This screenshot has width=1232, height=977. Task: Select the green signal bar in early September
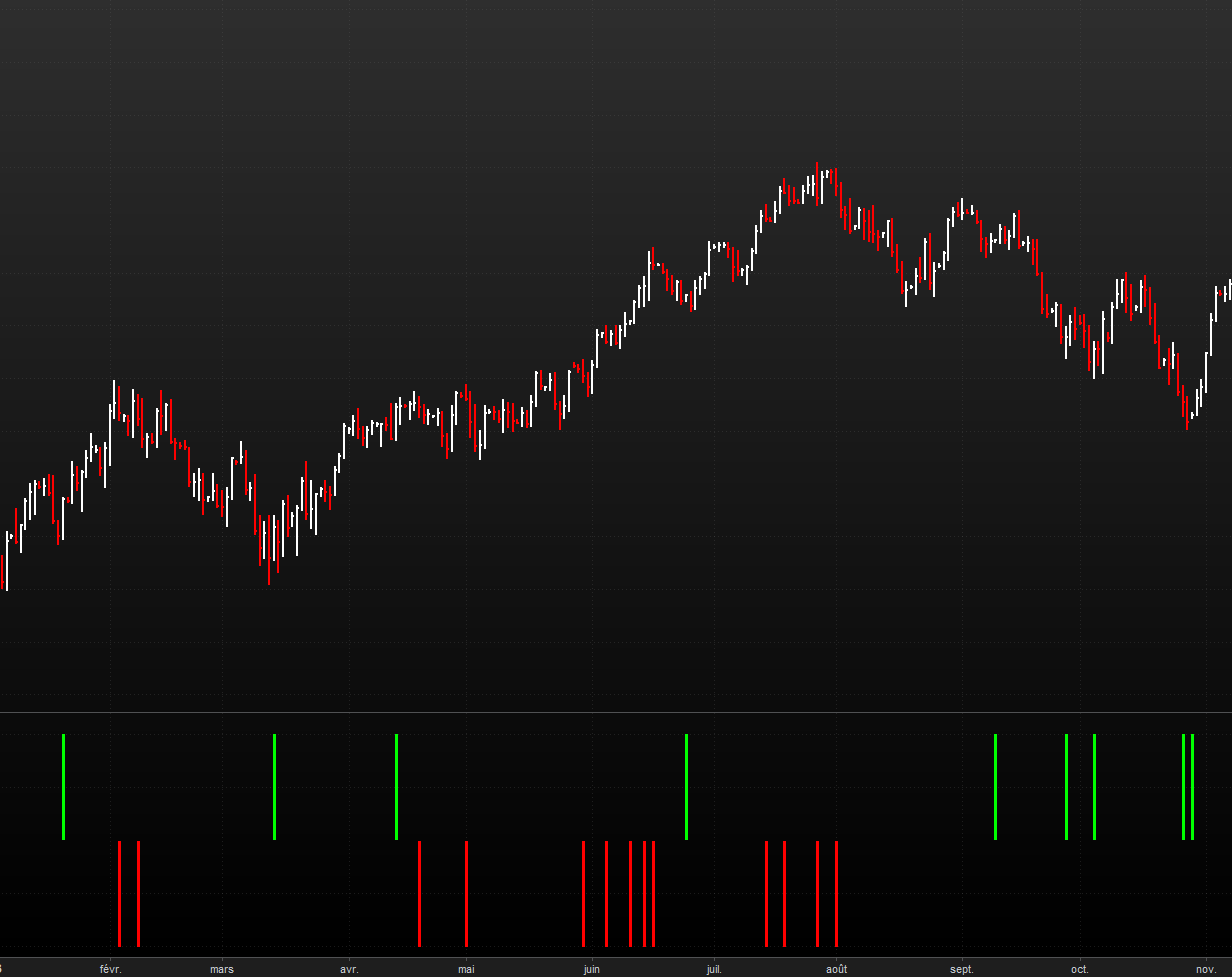[995, 787]
